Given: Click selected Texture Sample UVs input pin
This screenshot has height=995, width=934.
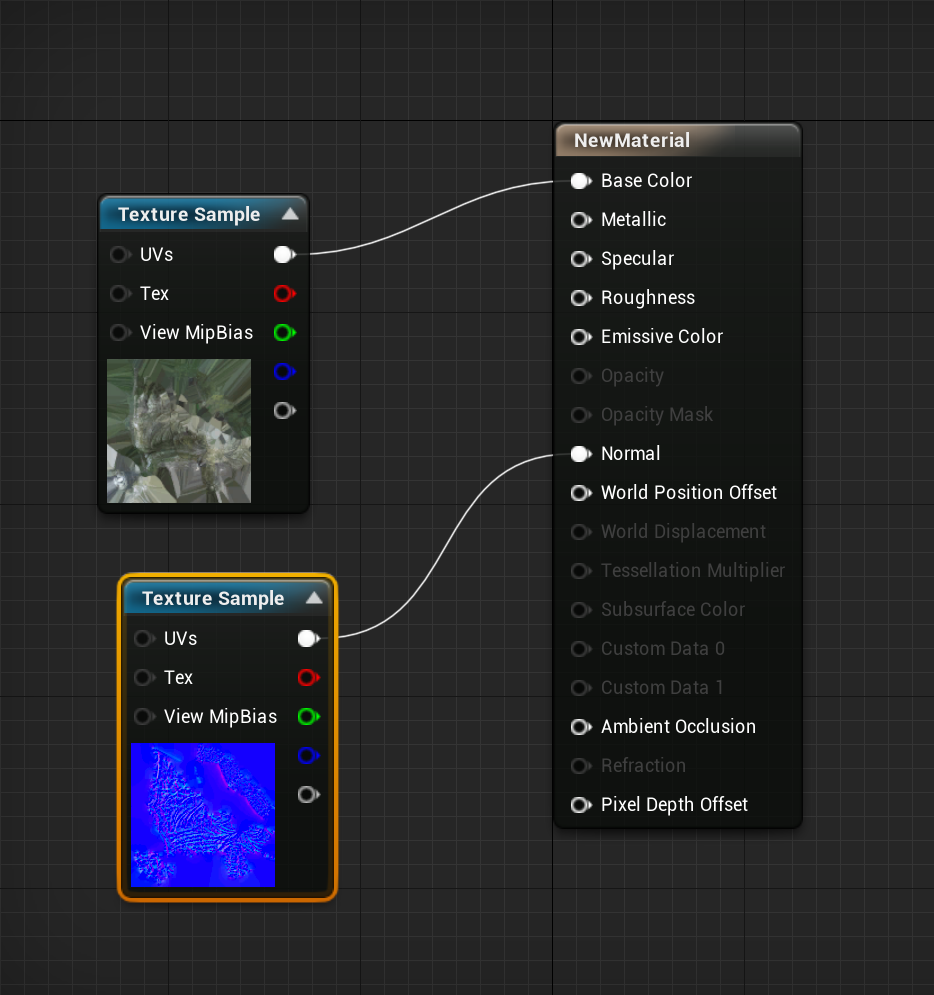Looking at the screenshot, I should pos(144,638).
